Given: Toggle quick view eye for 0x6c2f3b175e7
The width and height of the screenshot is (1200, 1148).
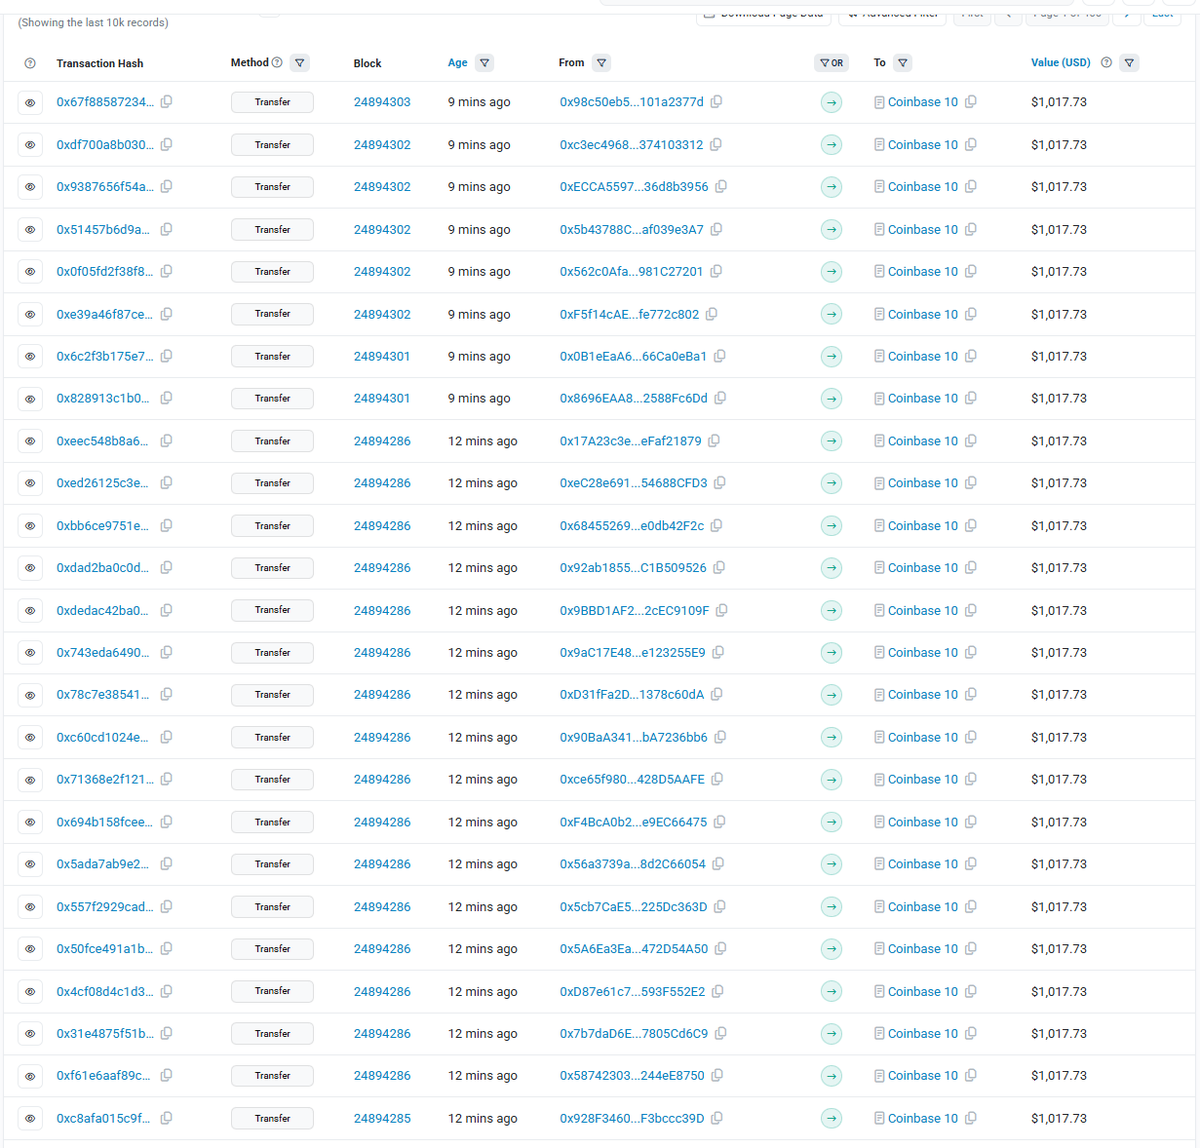Looking at the screenshot, I should [30, 356].
